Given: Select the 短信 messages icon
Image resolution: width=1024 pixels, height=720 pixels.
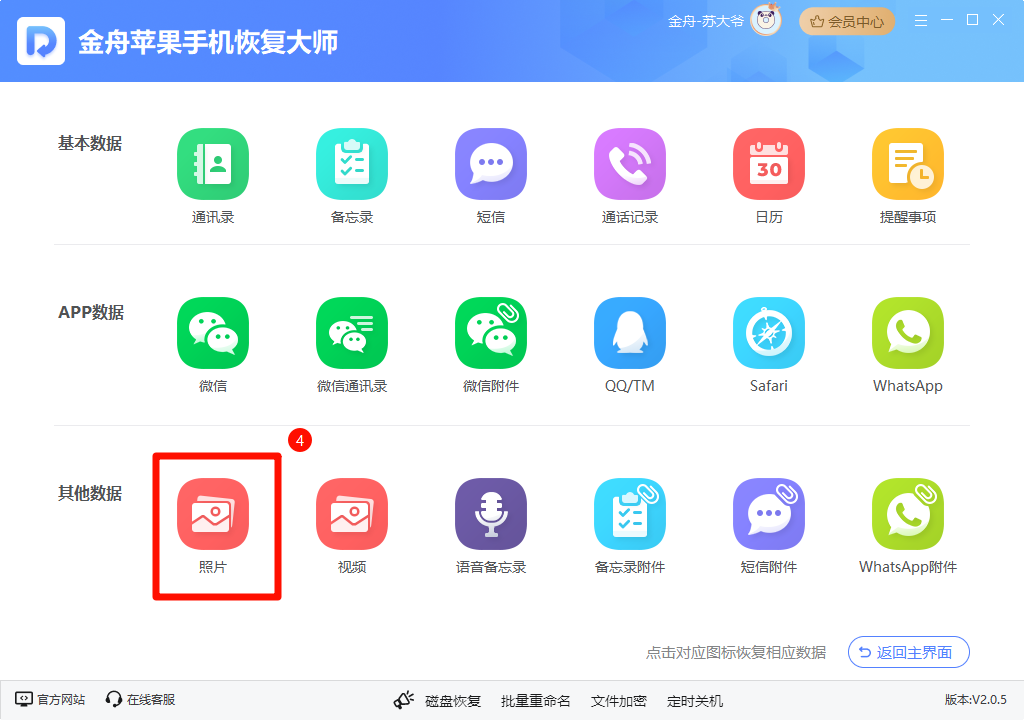Looking at the screenshot, I should [491, 164].
